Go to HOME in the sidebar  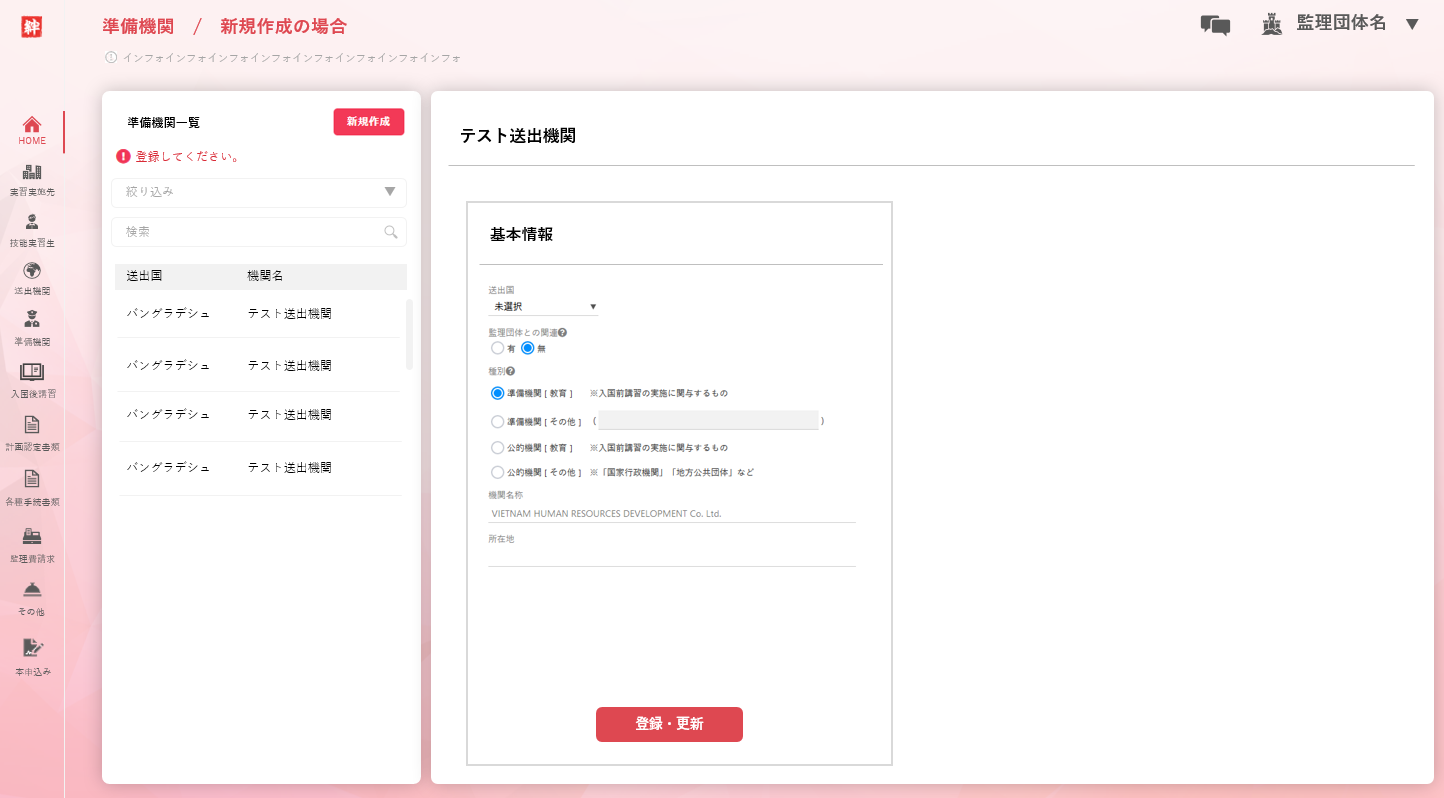[x=32, y=130]
